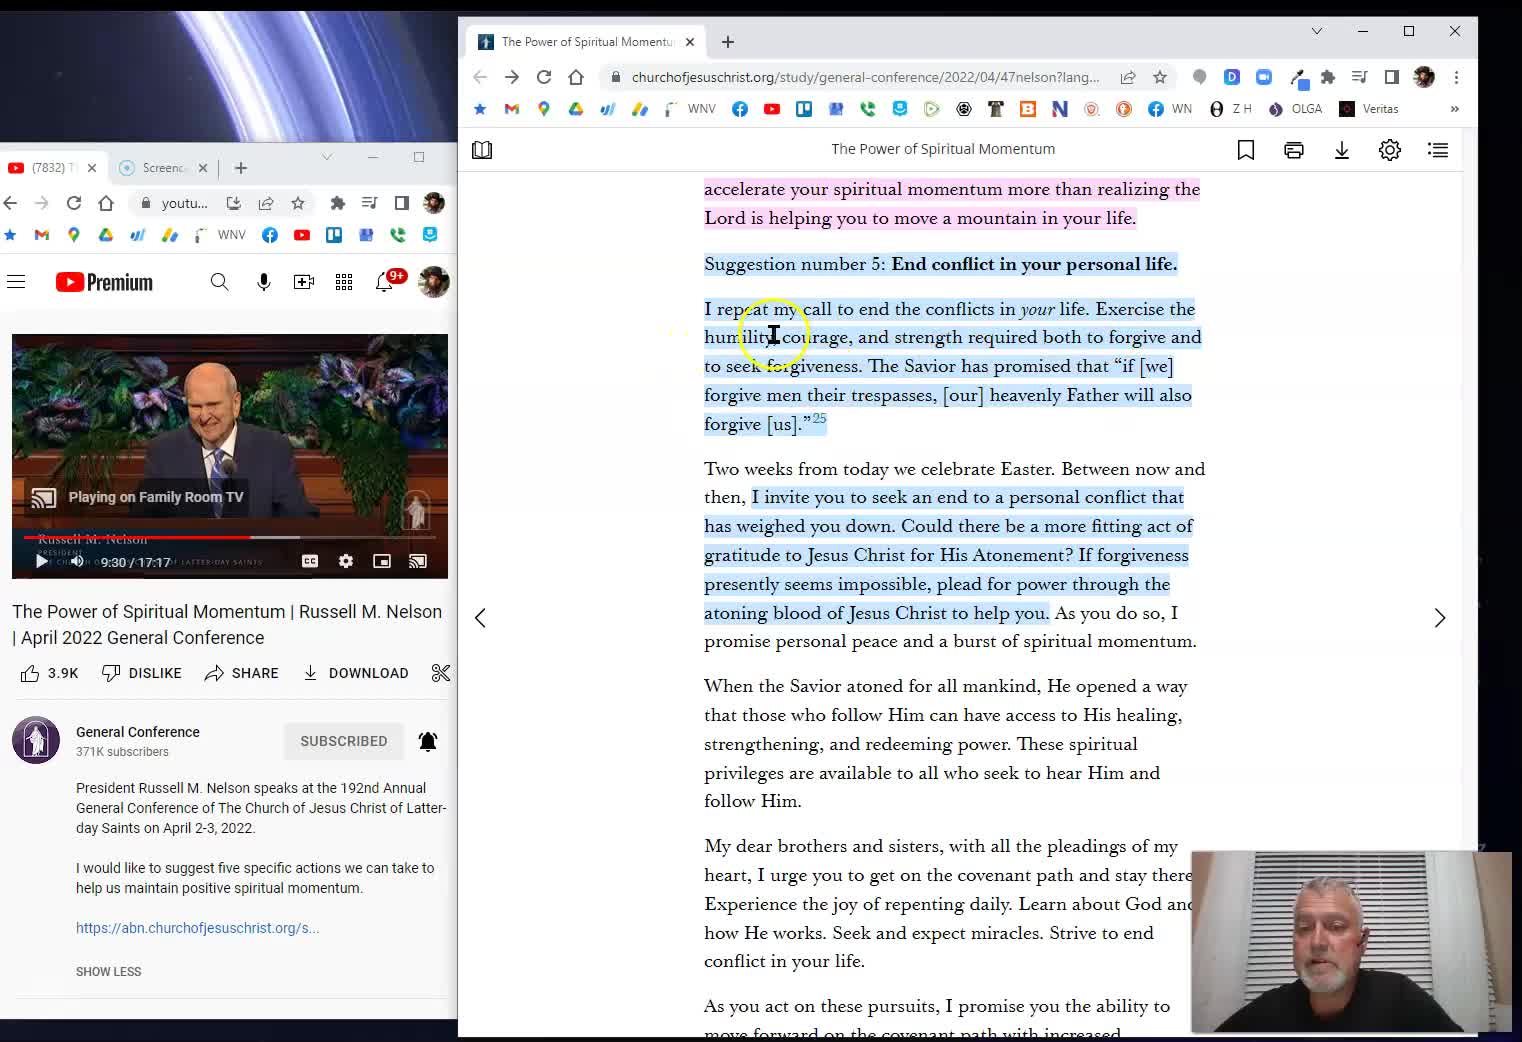
Task: Toggle closed captions on the video
Action: tap(310, 561)
